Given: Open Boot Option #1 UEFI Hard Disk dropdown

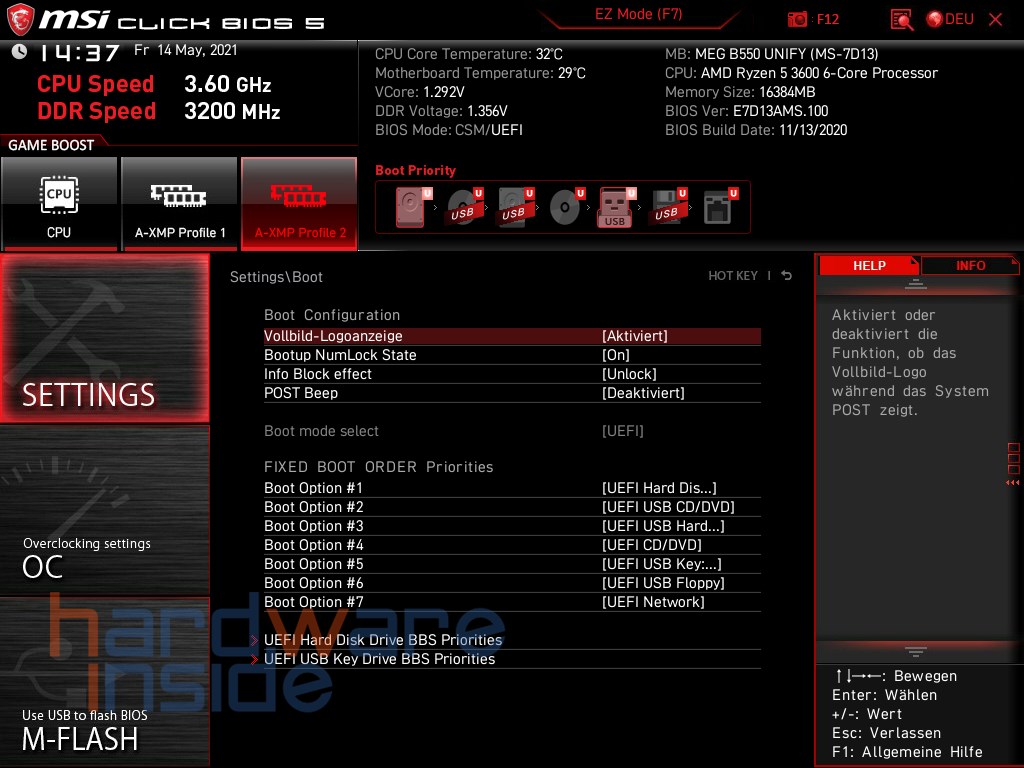Looking at the screenshot, I should click(x=512, y=488).
